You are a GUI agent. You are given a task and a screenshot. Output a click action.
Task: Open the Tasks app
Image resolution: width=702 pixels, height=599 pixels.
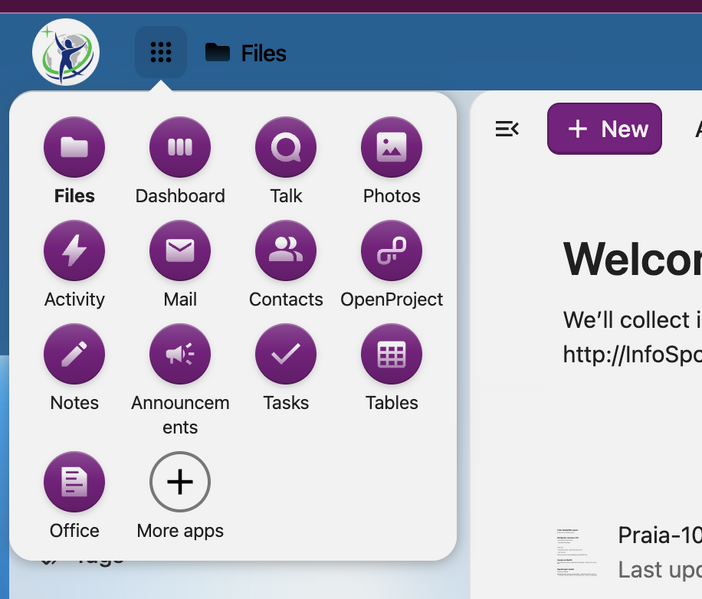coord(286,354)
